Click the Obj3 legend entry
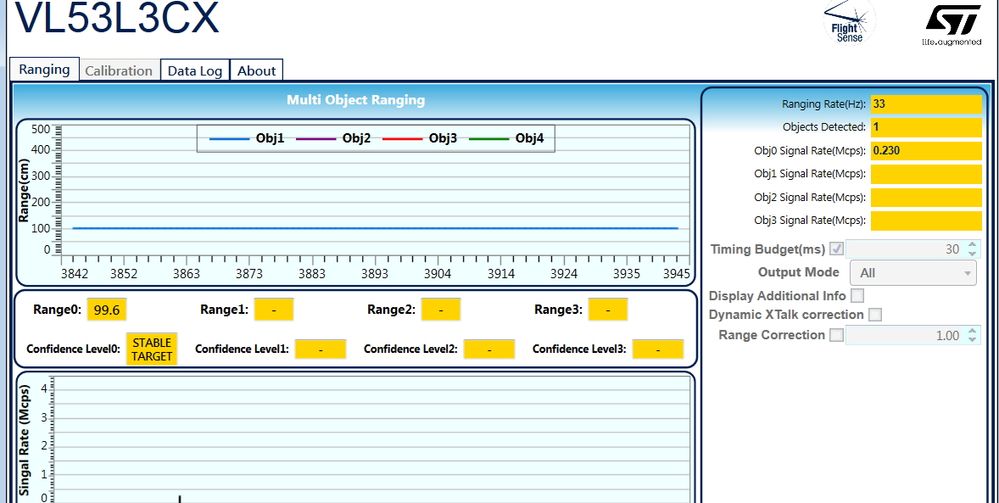The image size is (999, 503). pos(419,138)
